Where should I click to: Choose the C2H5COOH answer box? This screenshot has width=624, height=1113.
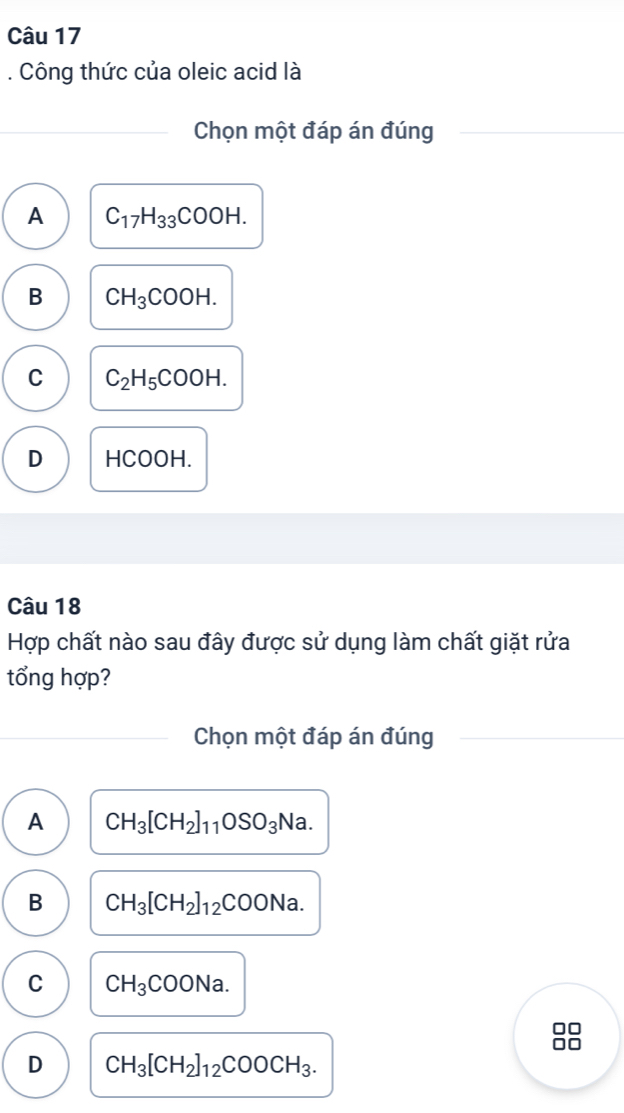(x=167, y=378)
